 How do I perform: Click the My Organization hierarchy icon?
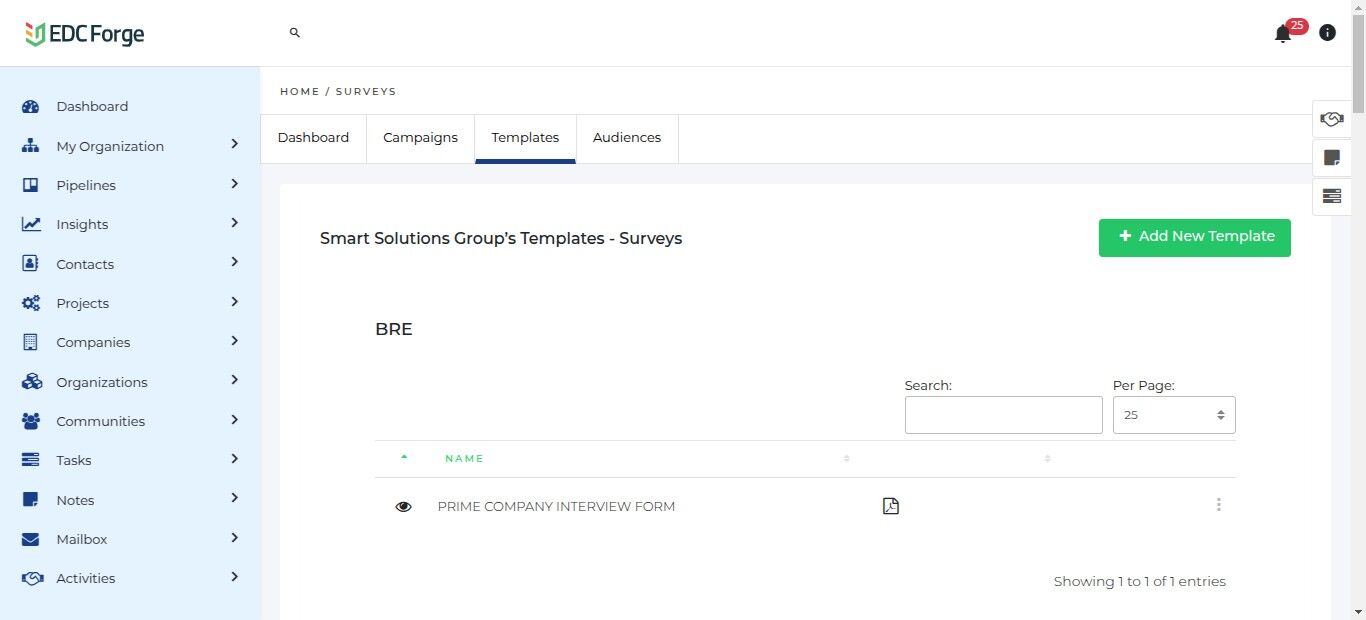pos(31,146)
